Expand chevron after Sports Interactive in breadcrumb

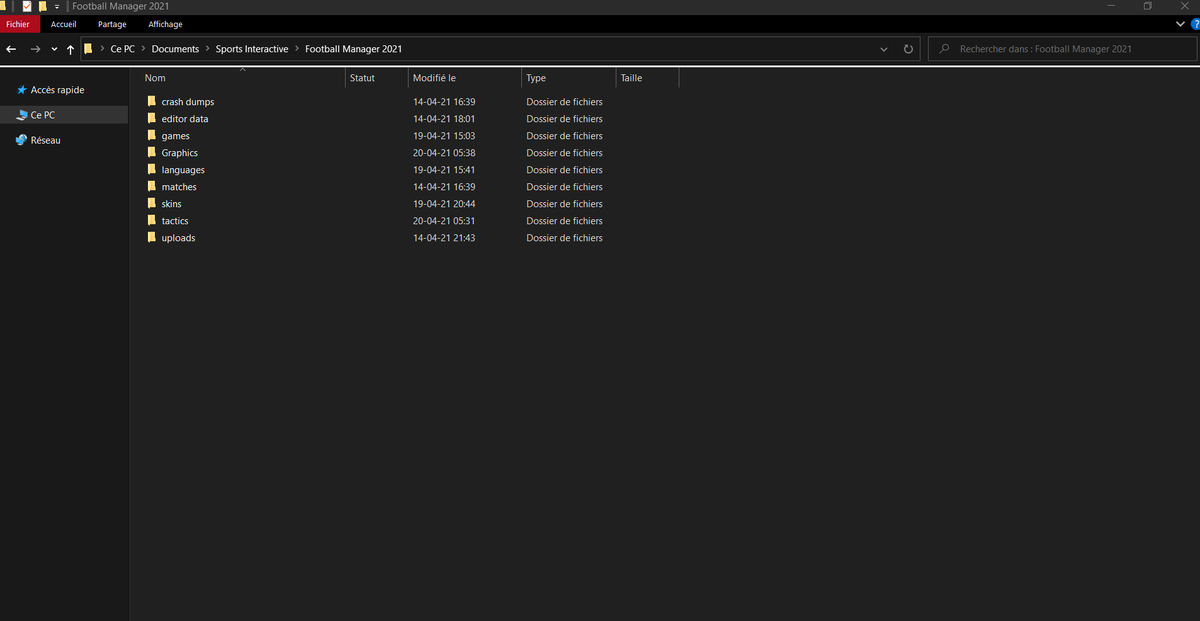pyautogui.click(x=296, y=49)
